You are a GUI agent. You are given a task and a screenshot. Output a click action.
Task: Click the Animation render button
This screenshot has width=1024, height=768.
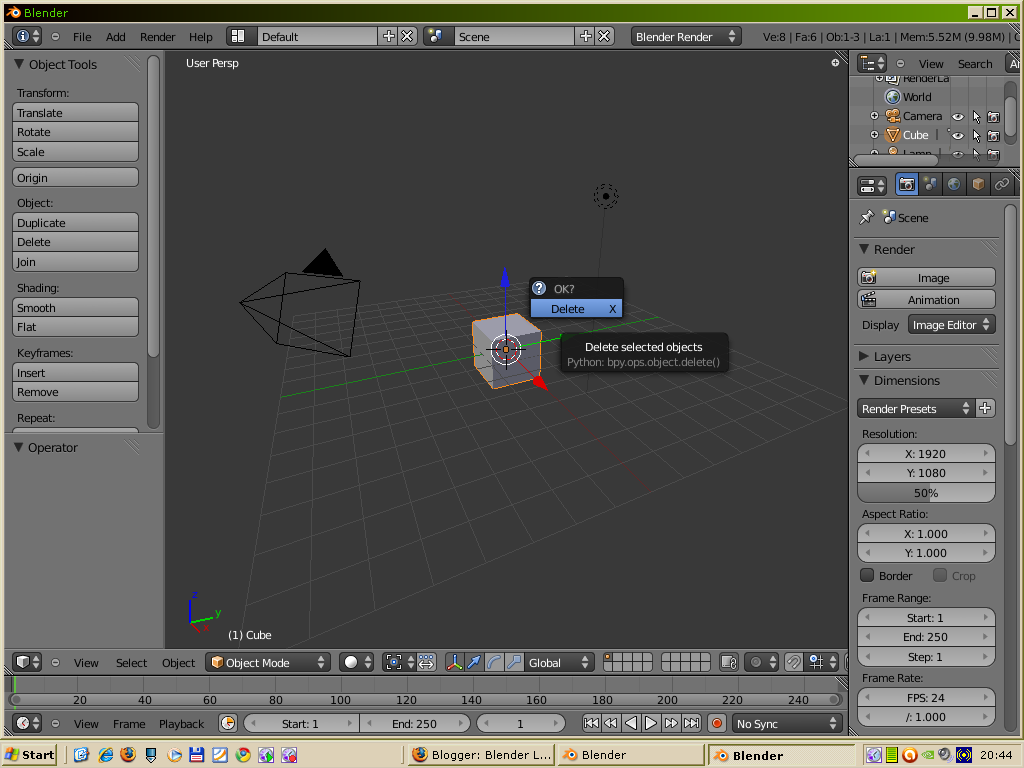[x=926, y=299]
